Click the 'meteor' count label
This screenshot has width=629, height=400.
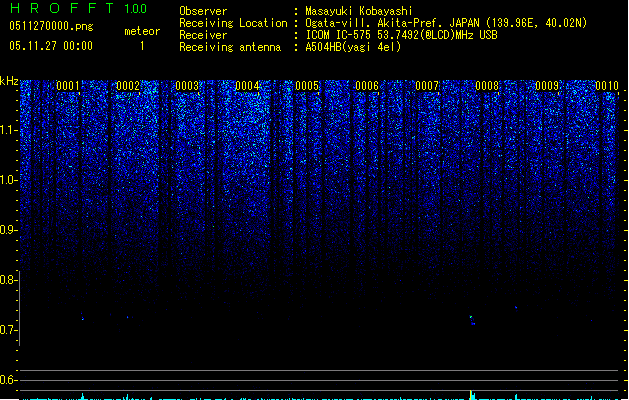click(142, 31)
